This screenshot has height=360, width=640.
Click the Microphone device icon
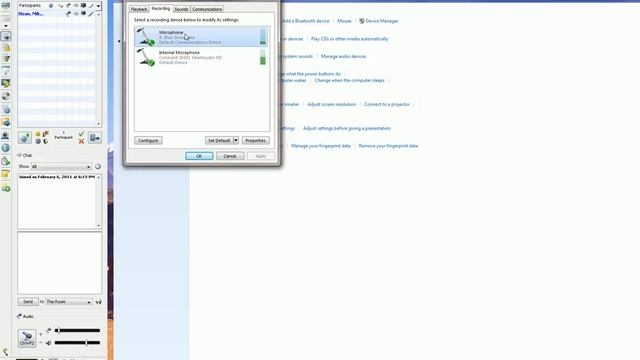click(145, 37)
